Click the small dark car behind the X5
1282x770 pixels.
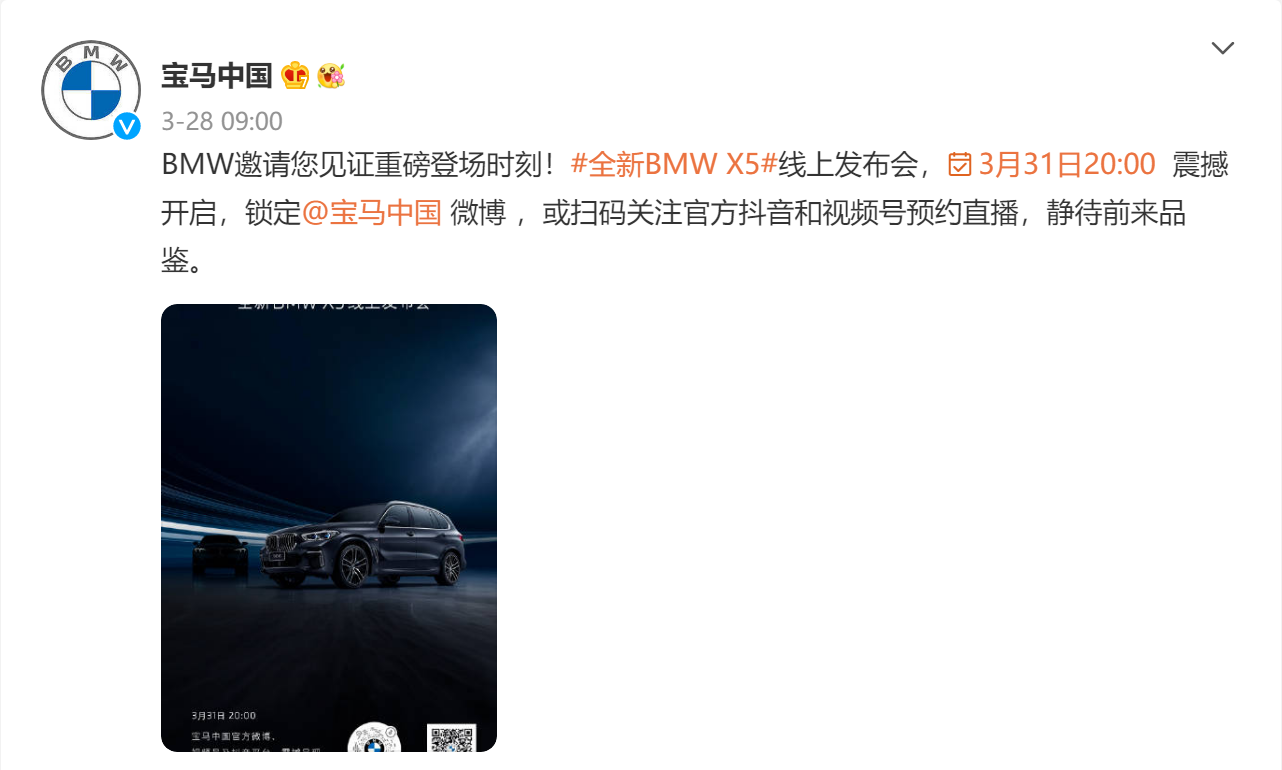(x=221, y=555)
